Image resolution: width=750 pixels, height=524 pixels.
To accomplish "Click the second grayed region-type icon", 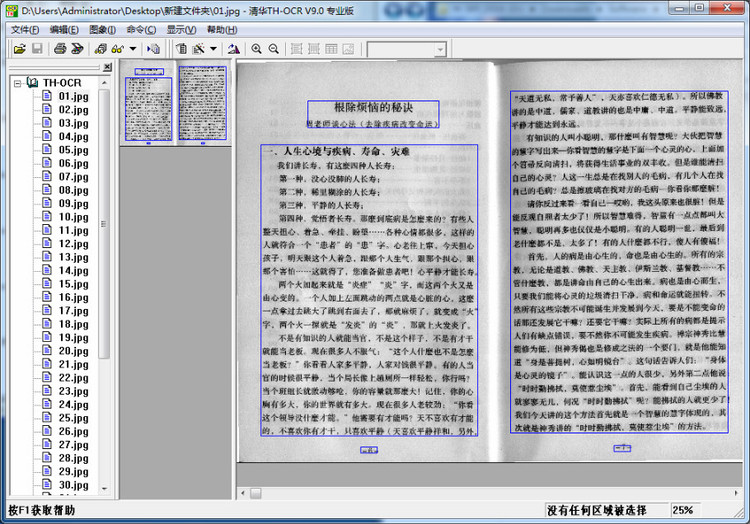I will pyautogui.click(x=314, y=49).
